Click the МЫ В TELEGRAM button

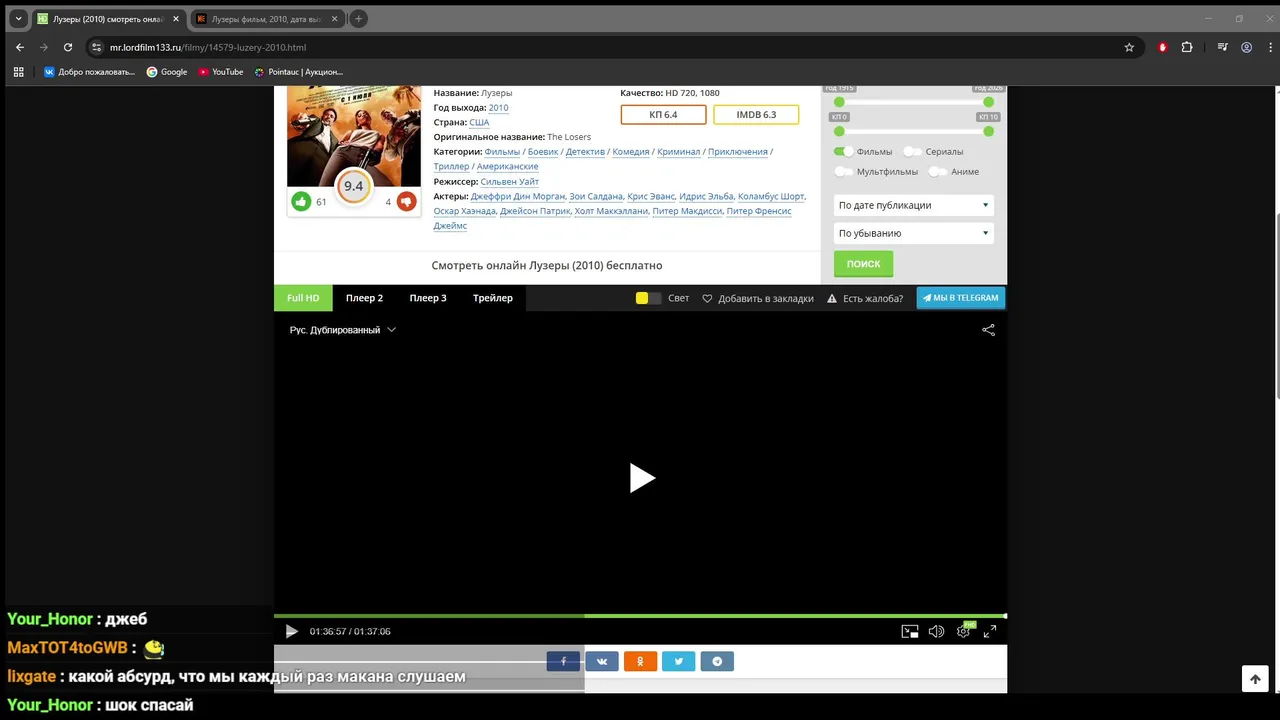point(961,298)
